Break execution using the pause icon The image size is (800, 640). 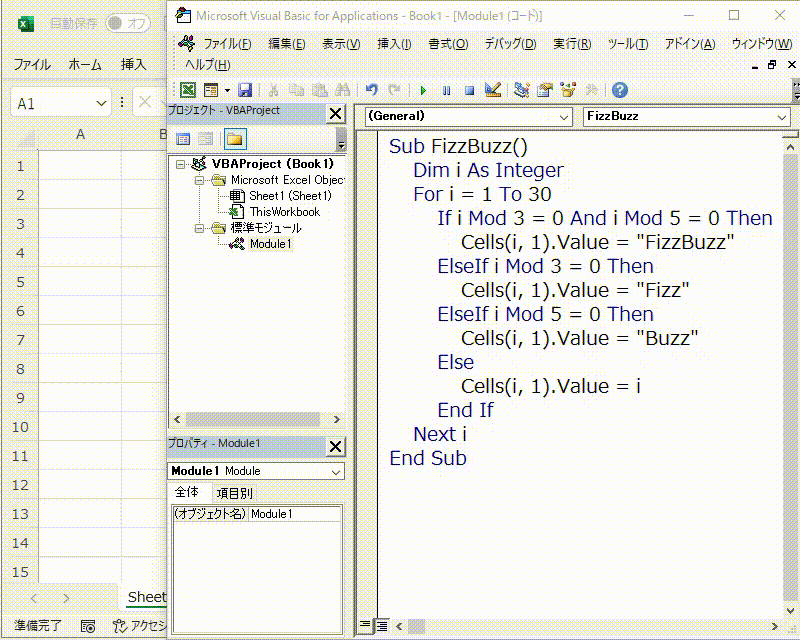click(447, 90)
